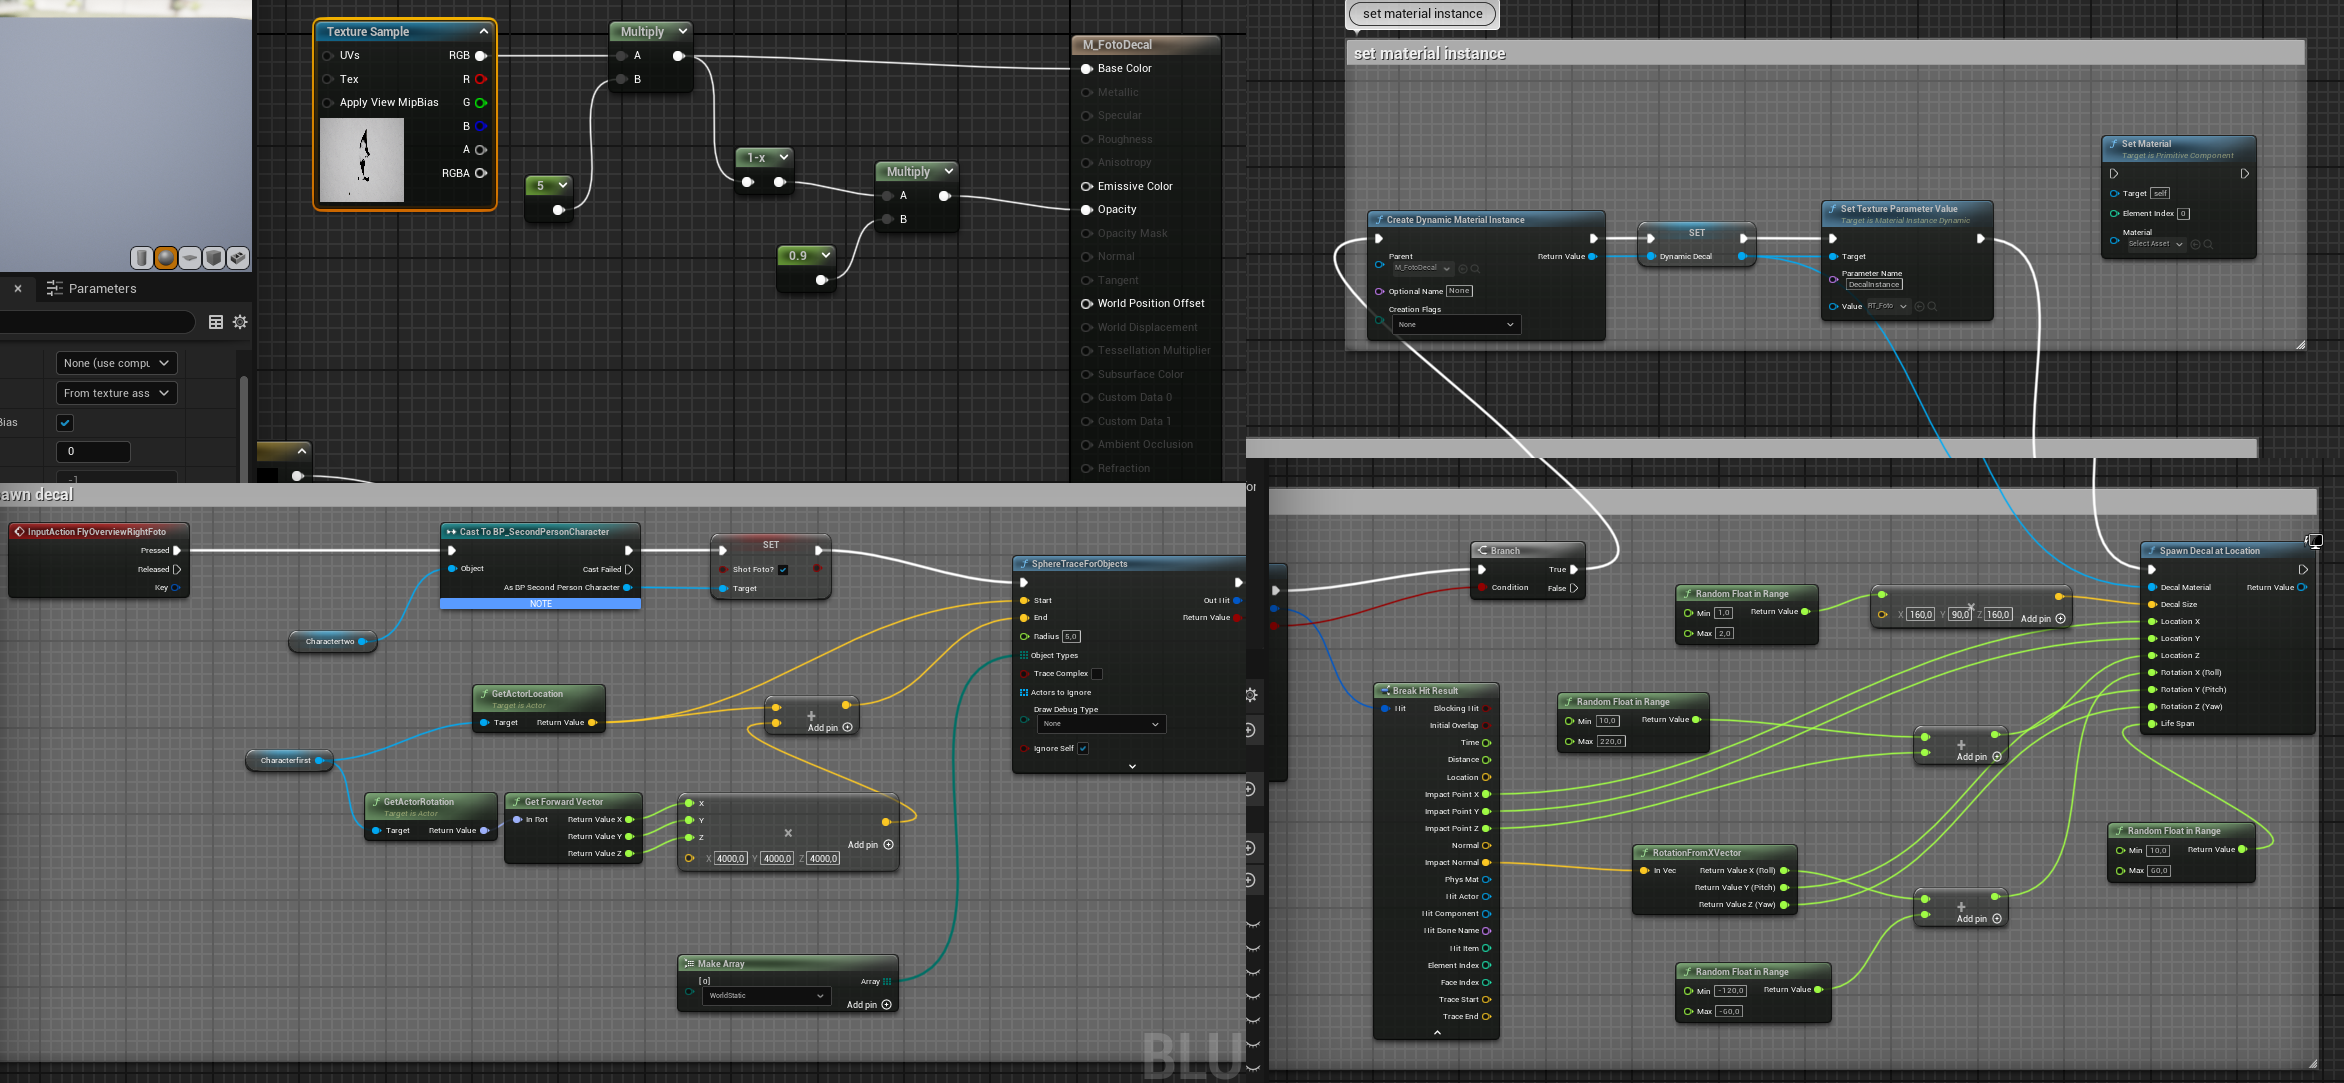Close the tab left of Parameters
The height and width of the screenshot is (1083, 2344).
(x=18, y=289)
